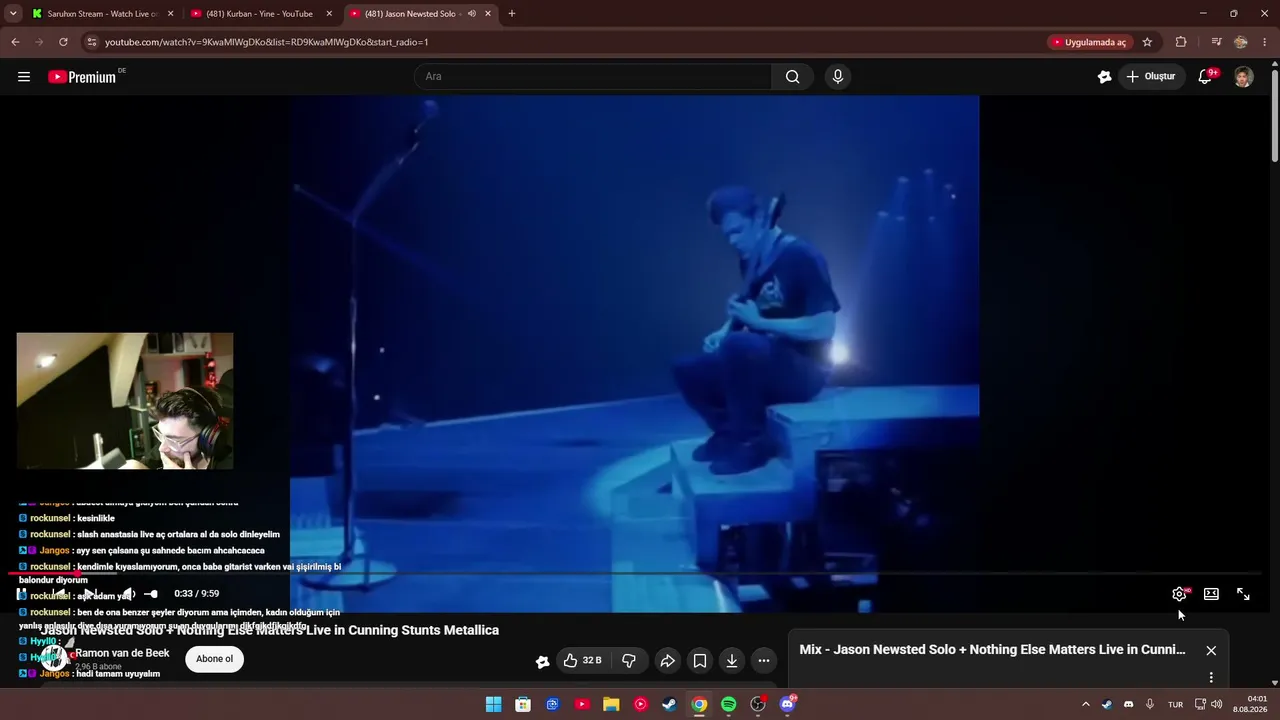This screenshot has width=1280, height=720.
Task: Share the video using the arrow icon
Action: (667, 661)
